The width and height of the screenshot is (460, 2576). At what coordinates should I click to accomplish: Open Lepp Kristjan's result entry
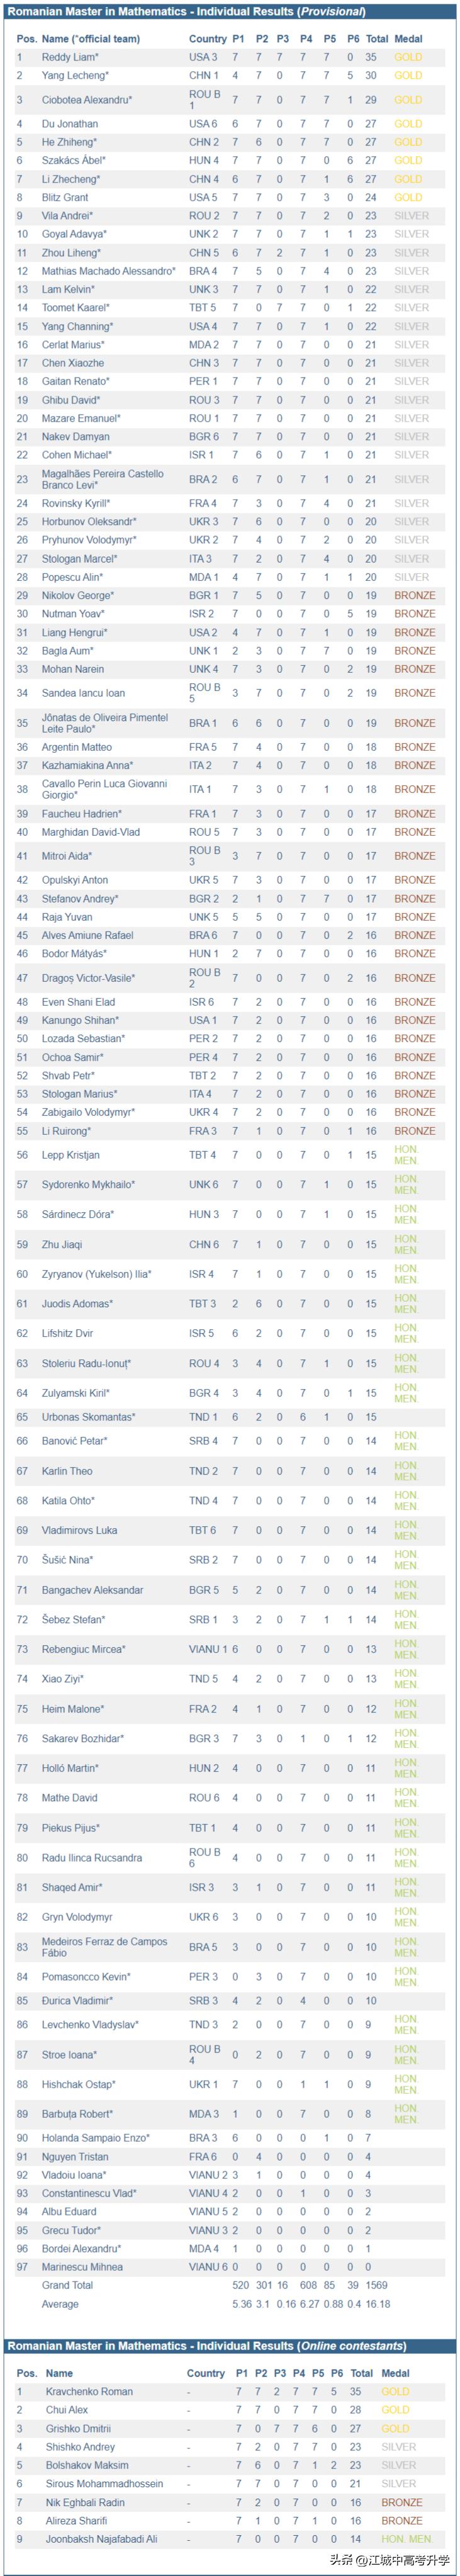click(70, 1155)
